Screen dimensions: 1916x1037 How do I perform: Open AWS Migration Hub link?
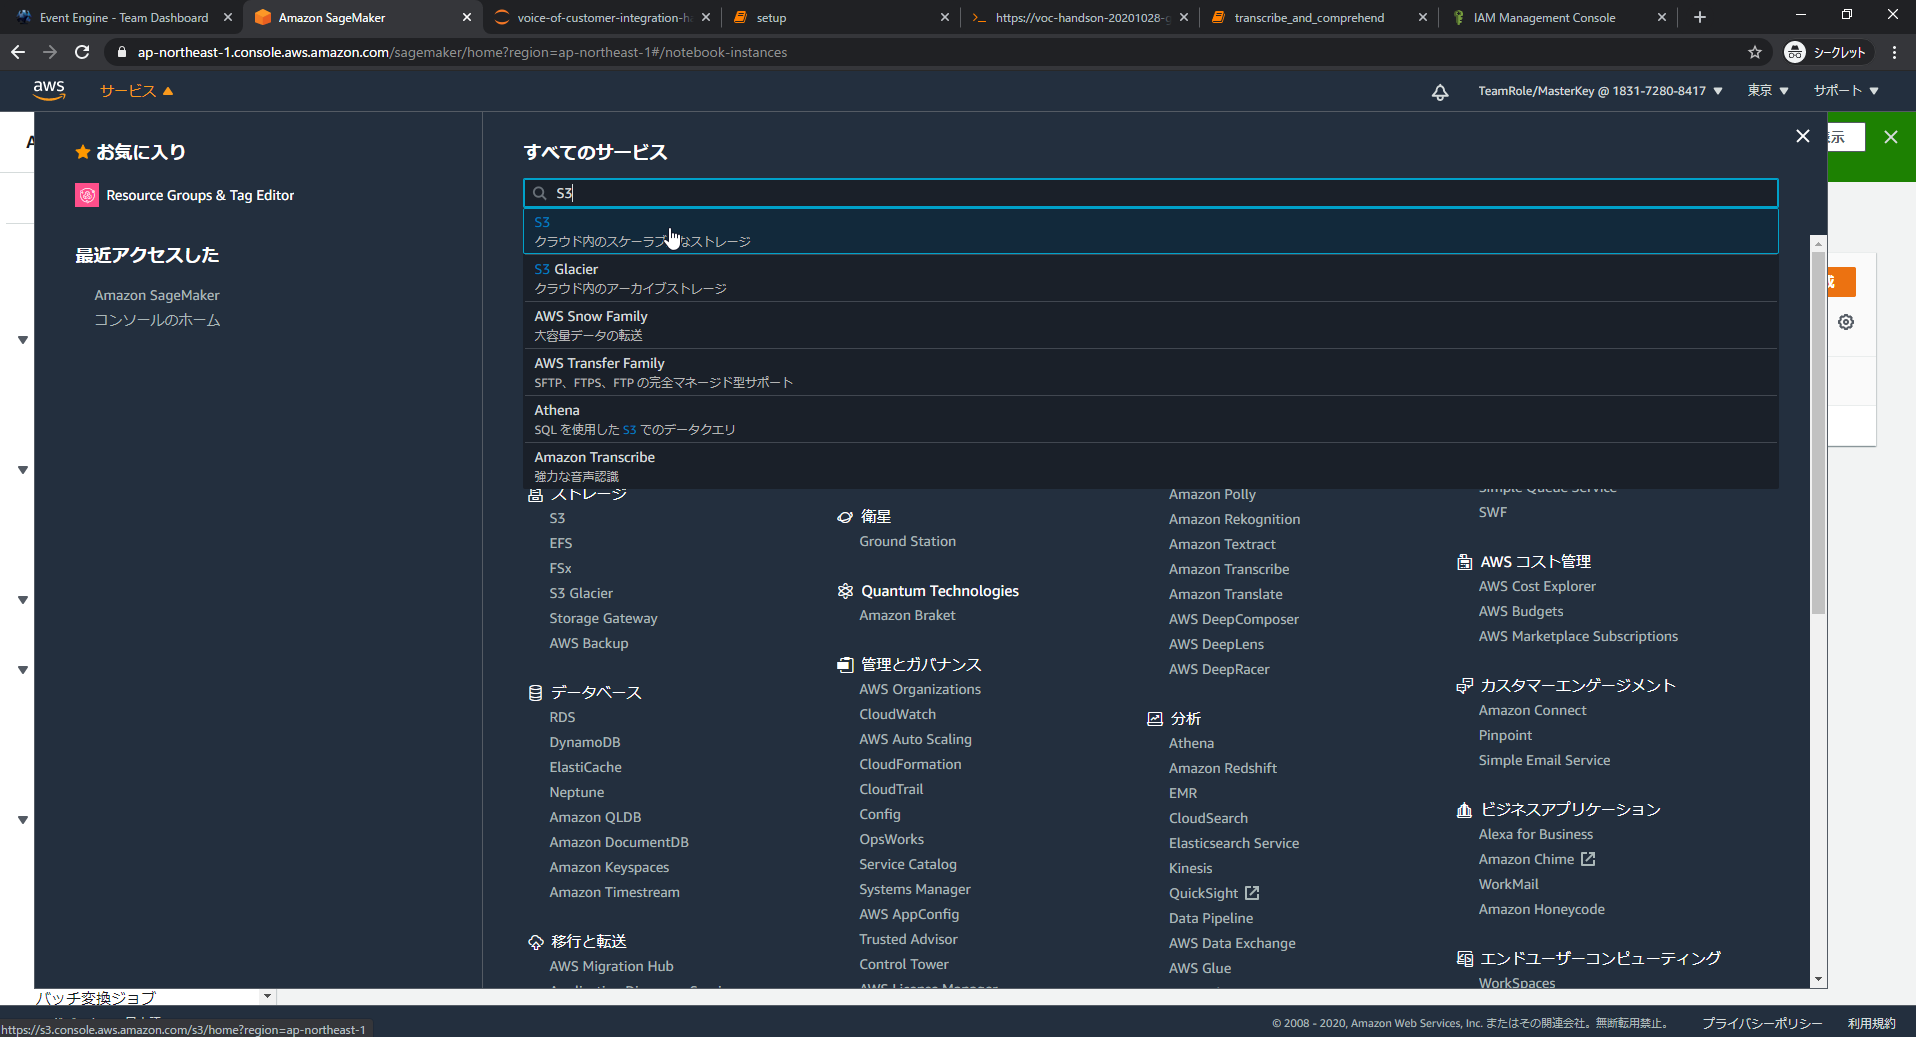611,966
